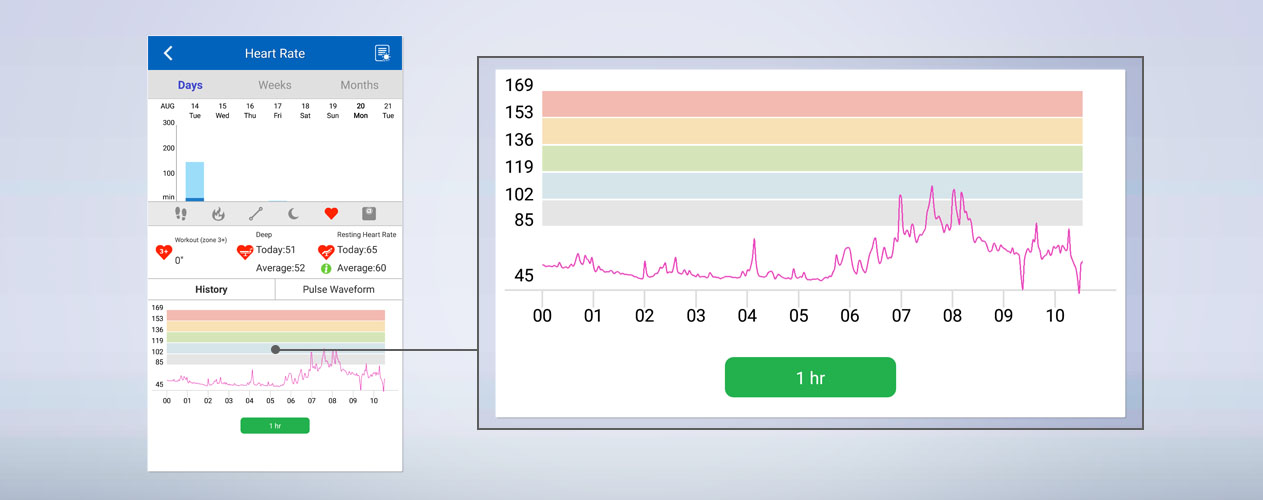Select Mon 20 date in day header
This screenshot has height=500, width=1263.
(360, 110)
